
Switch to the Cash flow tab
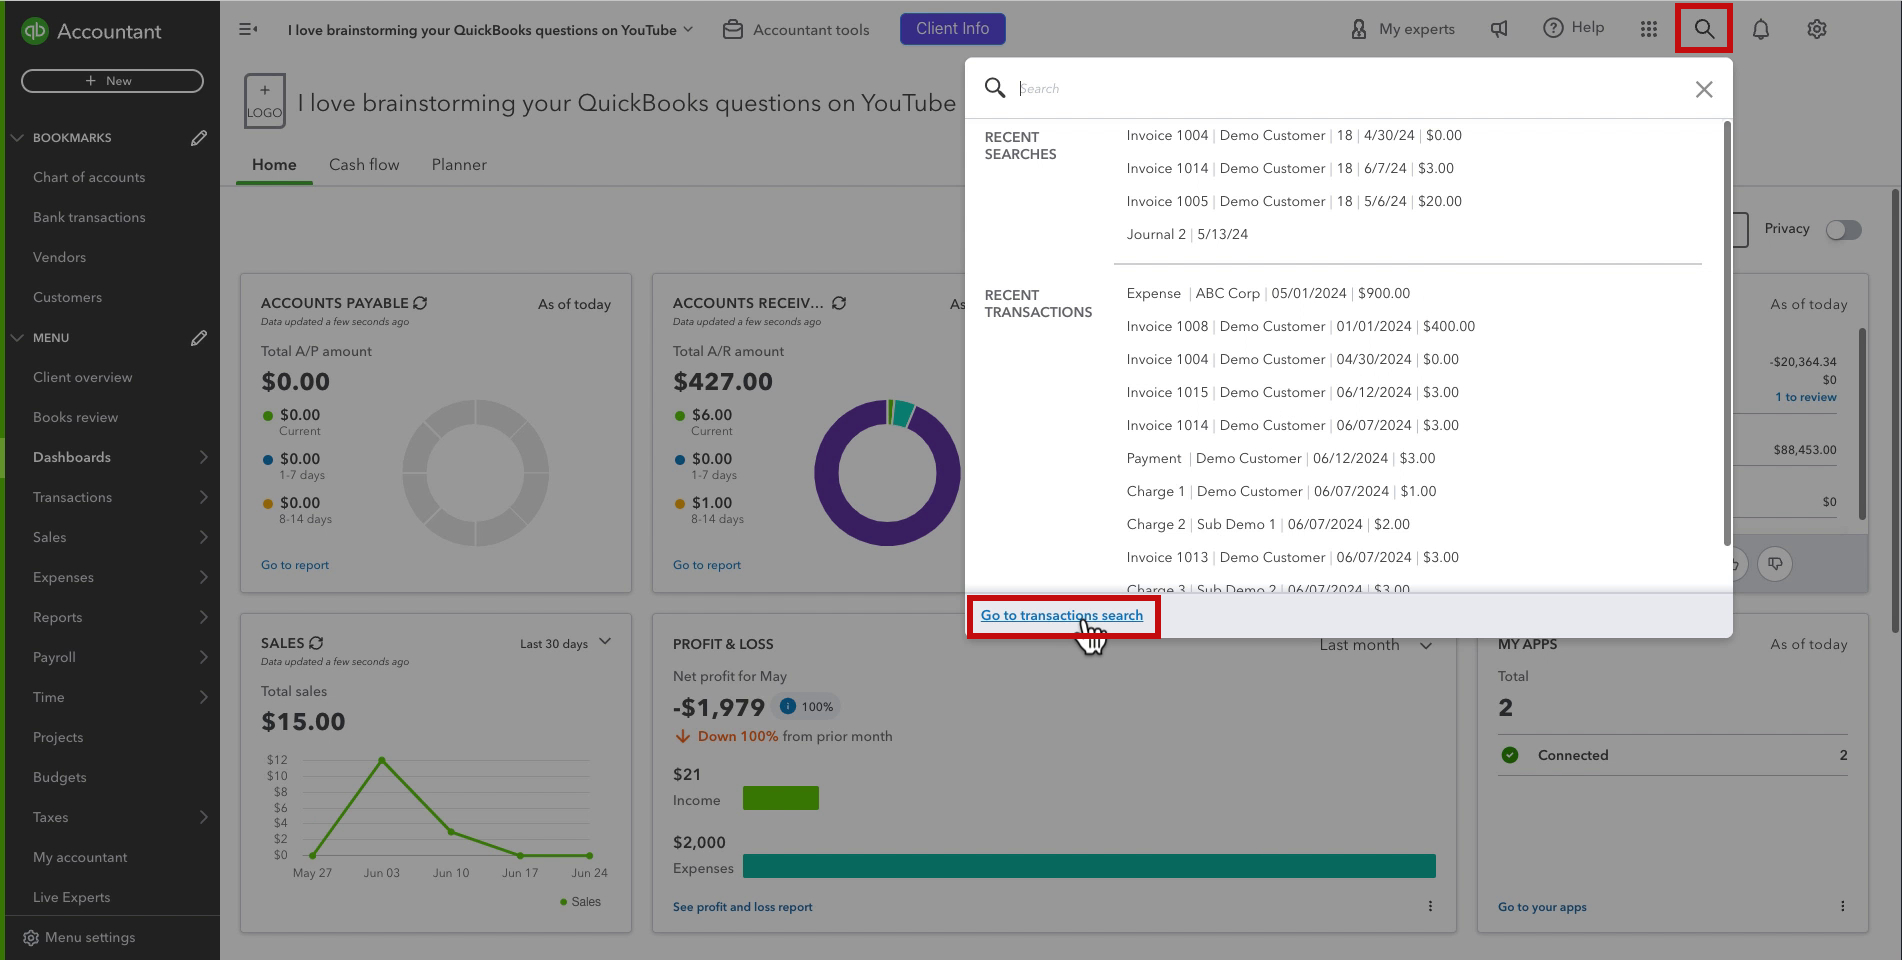click(x=364, y=165)
